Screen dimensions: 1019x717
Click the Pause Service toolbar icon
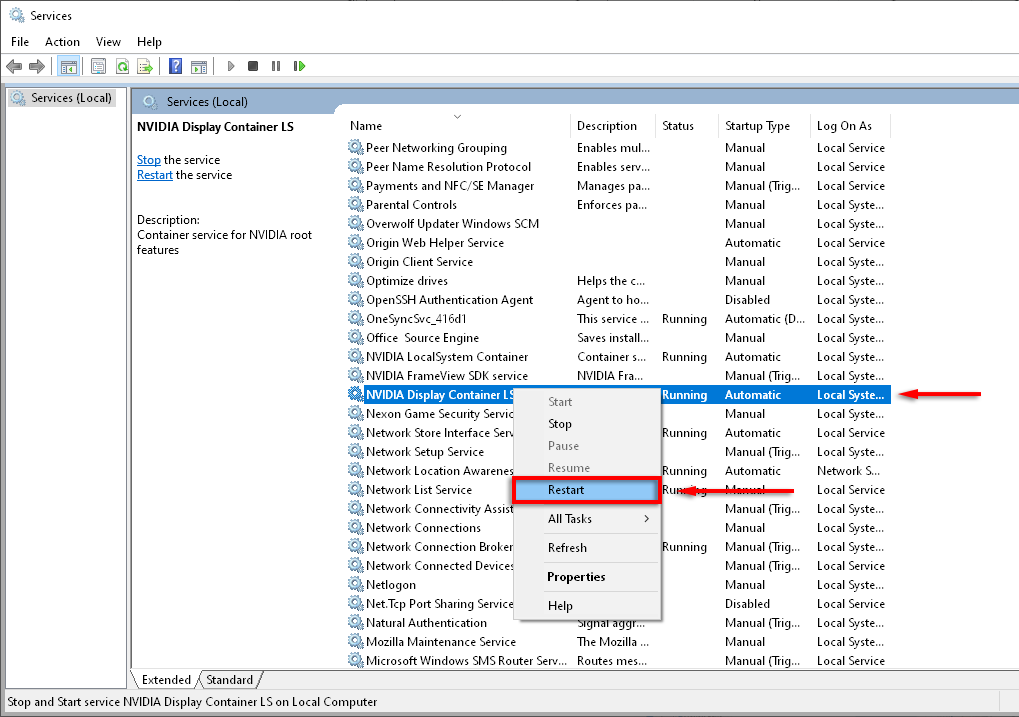pos(276,66)
